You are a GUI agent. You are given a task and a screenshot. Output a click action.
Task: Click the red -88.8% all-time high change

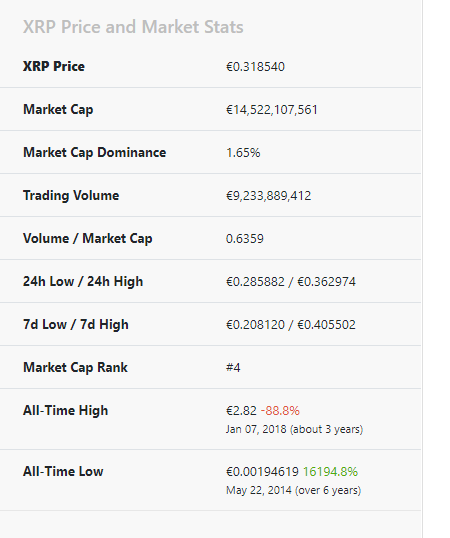coord(280,411)
